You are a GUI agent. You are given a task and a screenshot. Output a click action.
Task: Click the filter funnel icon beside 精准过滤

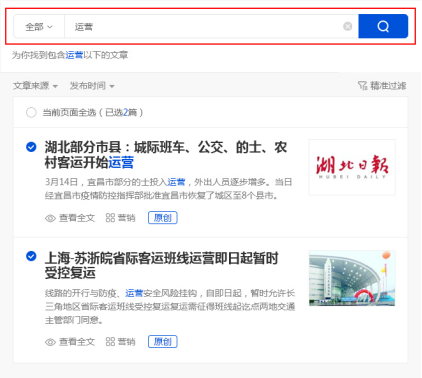click(362, 86)
